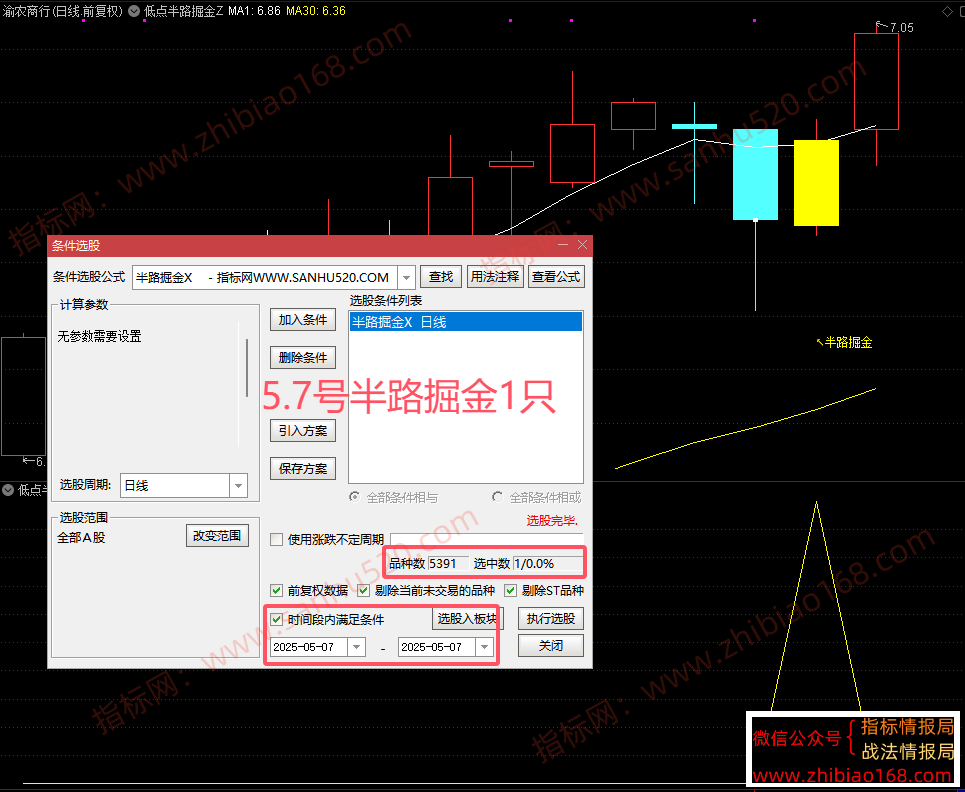The height and width of the screenshot is (792, 965).
Task: Click the MA30: 6.36 indicator label
Action: coord(316,11)
